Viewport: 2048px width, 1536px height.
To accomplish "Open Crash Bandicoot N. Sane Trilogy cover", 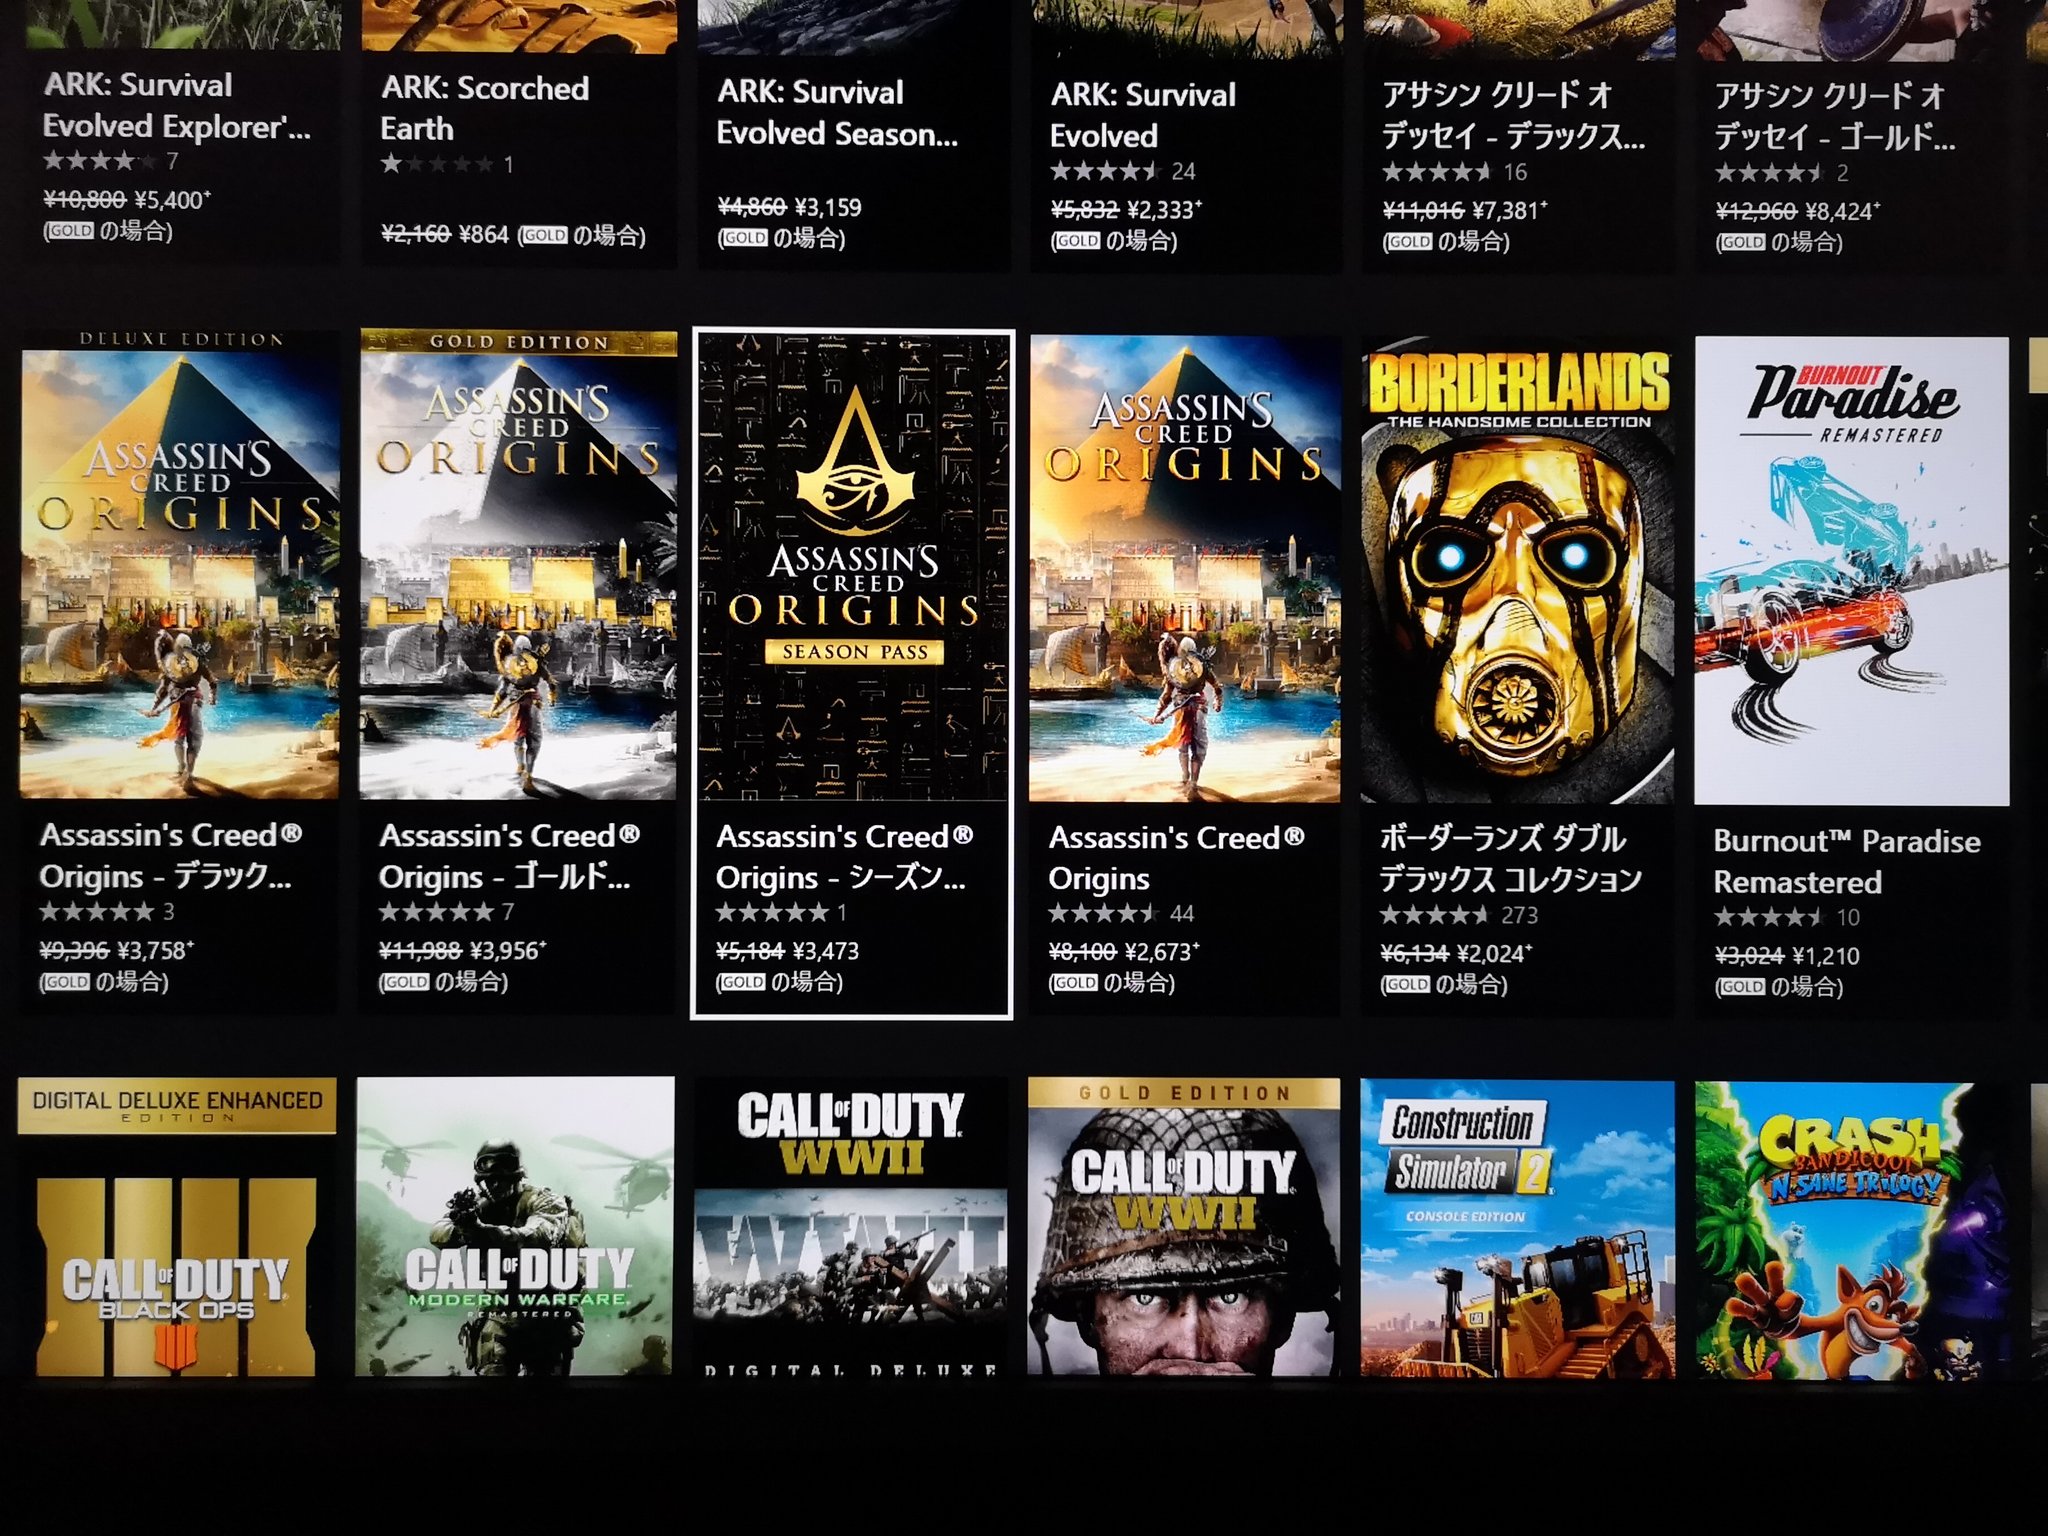I will pos(1850,1232).
